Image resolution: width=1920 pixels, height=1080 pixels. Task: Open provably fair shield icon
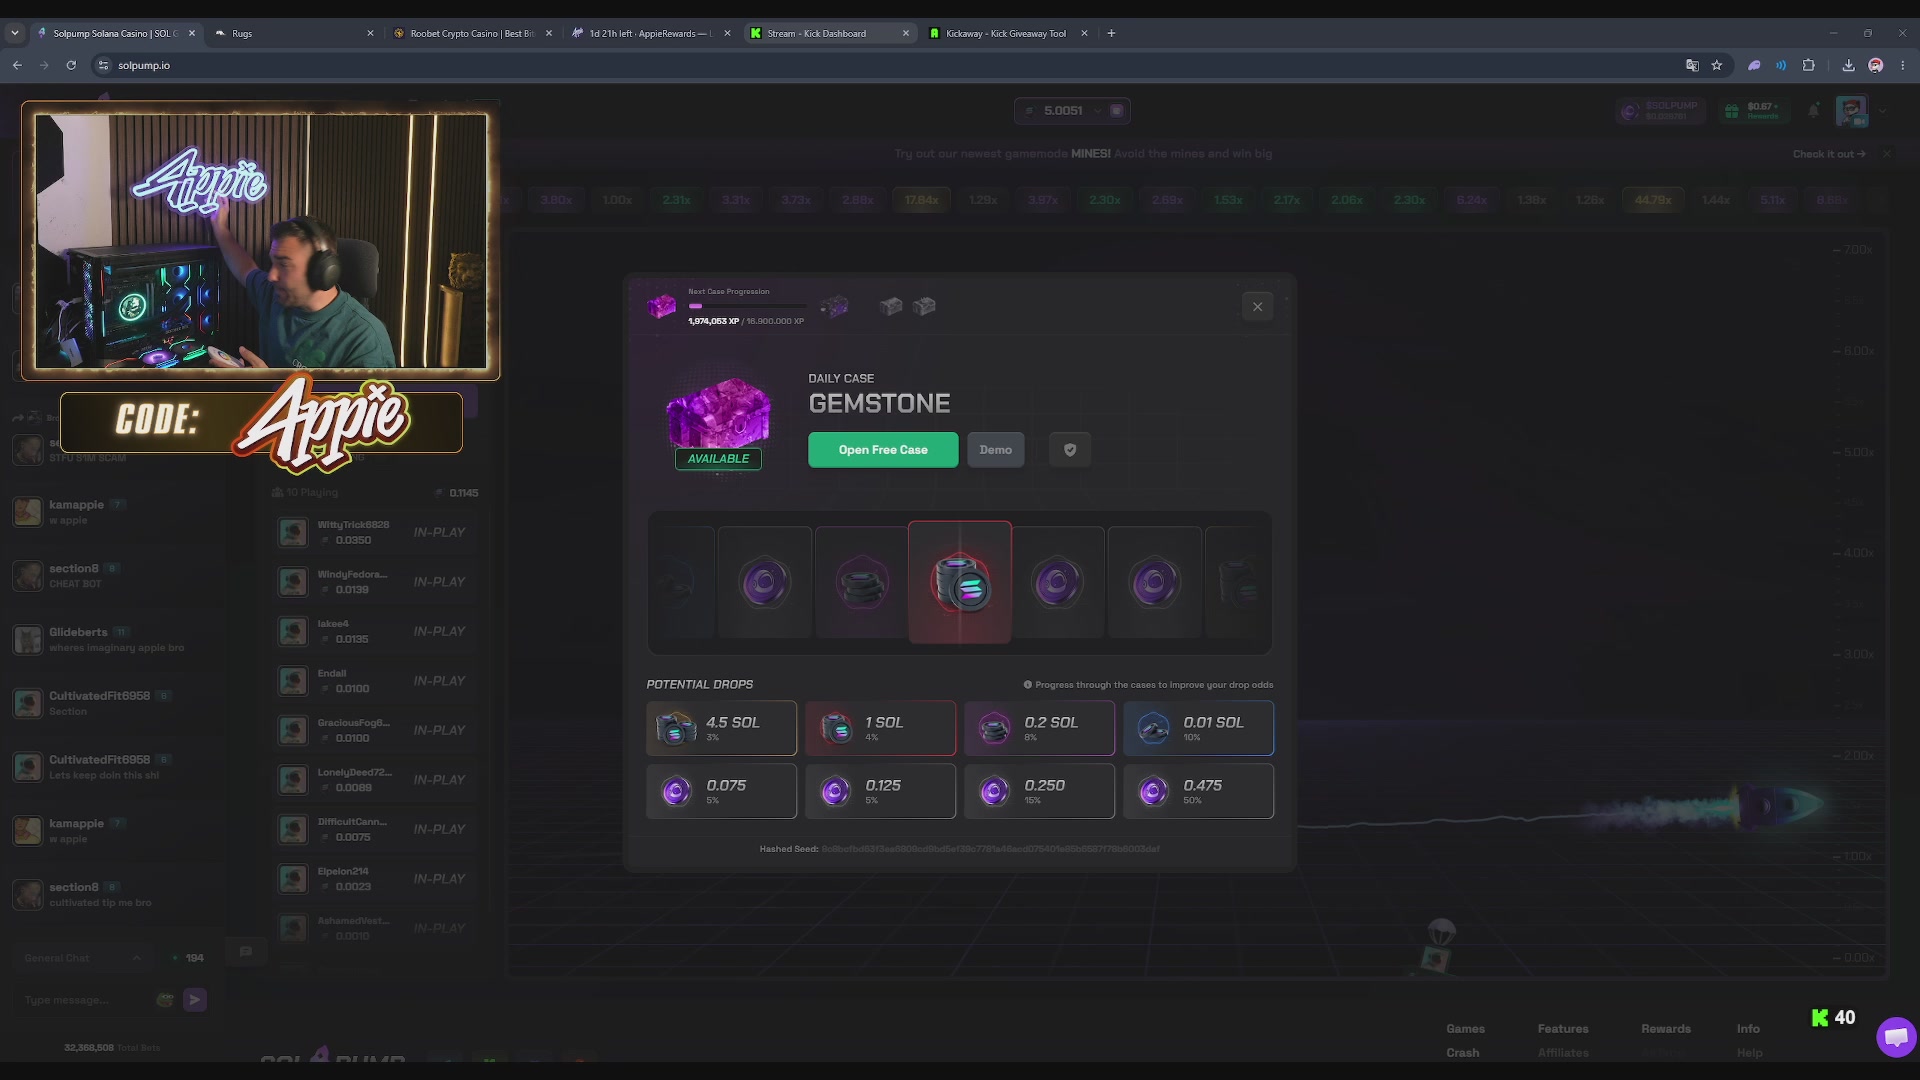[x=1070, y=450]
